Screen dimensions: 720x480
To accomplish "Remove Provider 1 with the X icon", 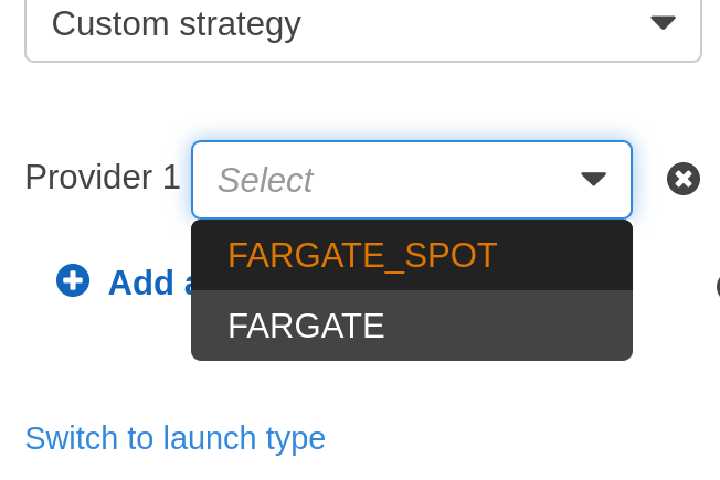I will (683, 179).
